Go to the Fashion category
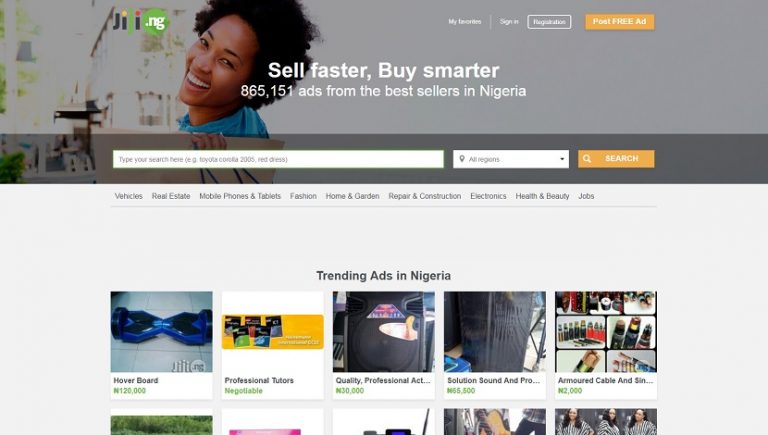 click(303, 196)
